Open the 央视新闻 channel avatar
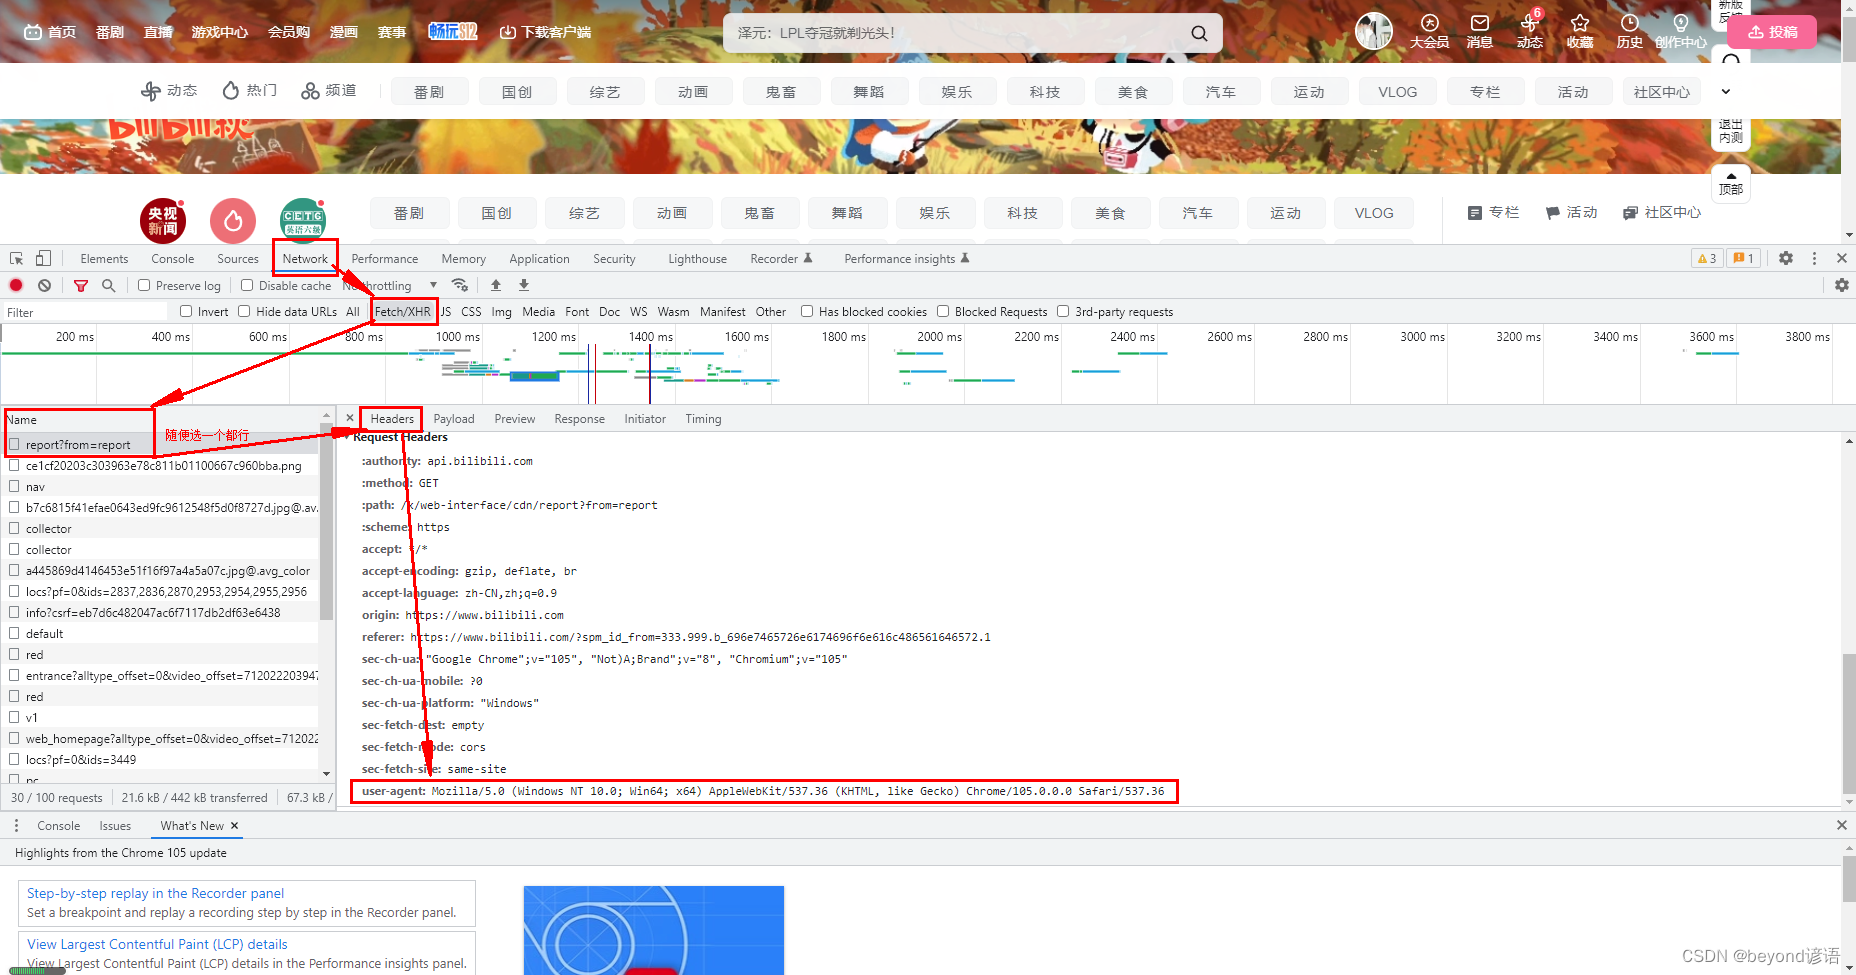 [163, 221]
